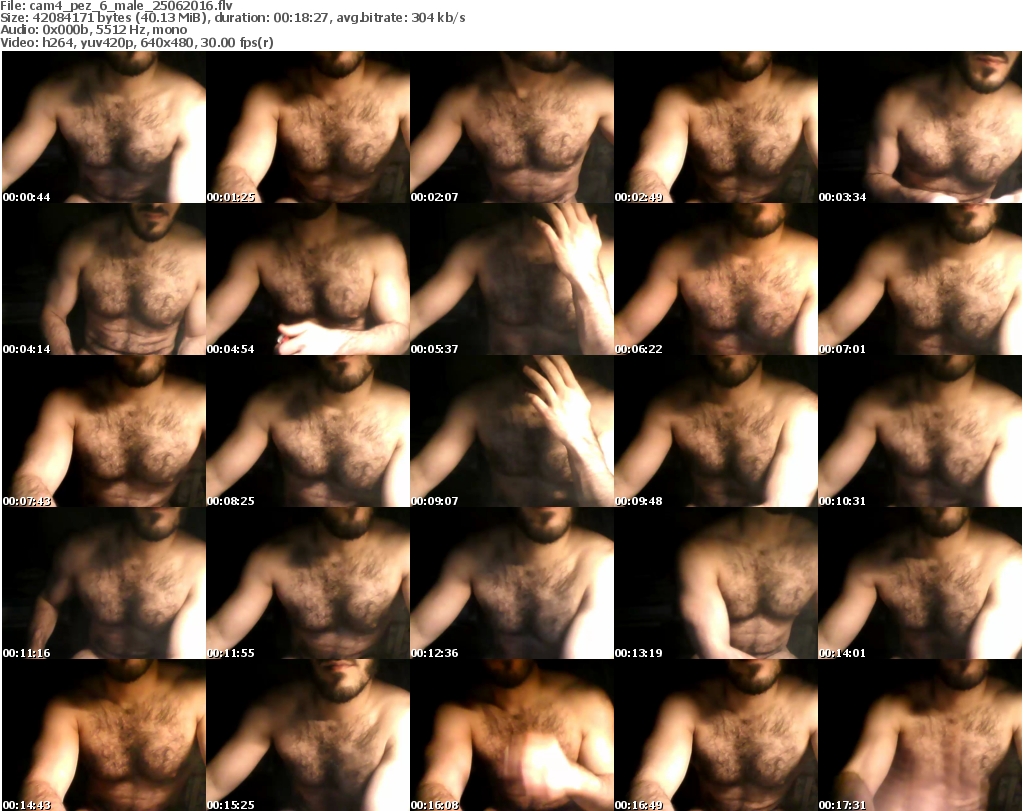Pick the 00:13:19 thumbnail
The height and width of the screenshot is (811, 1024).
pos(716,584)
